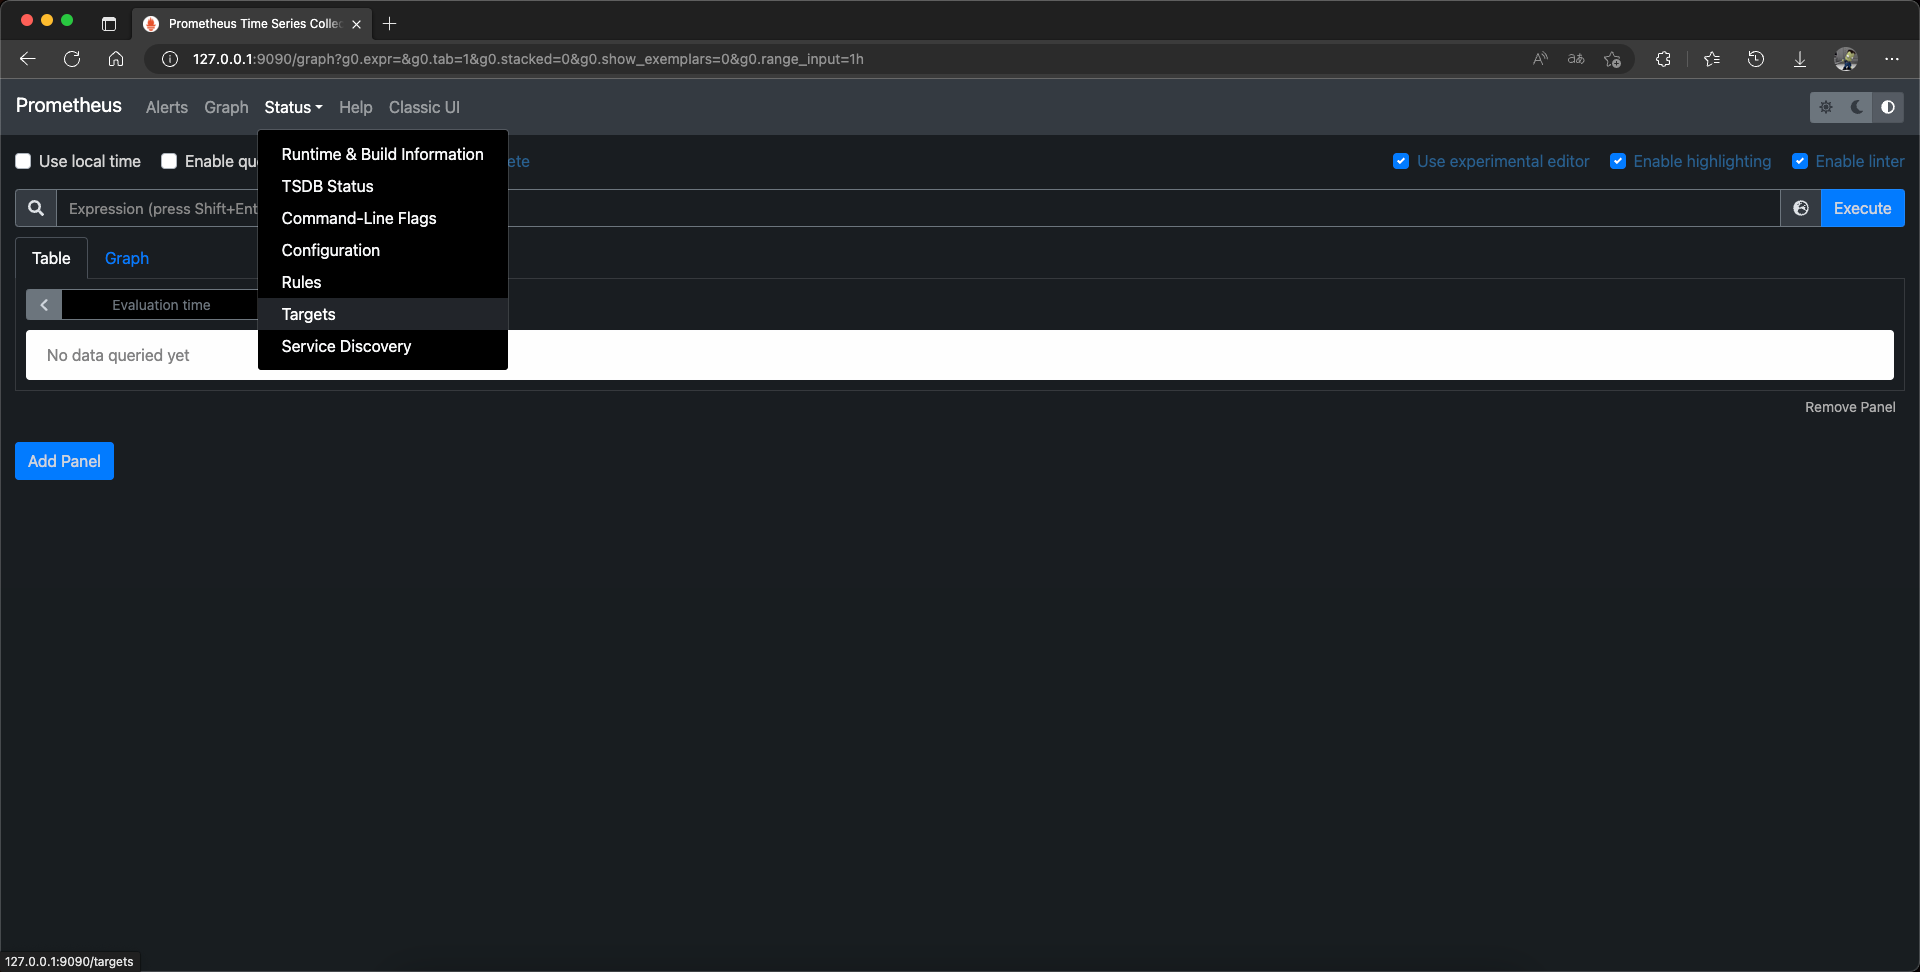1920x972 pixels.
Task: Step evaluation time backward with left chevron
Action: click(x=44, y=305)
